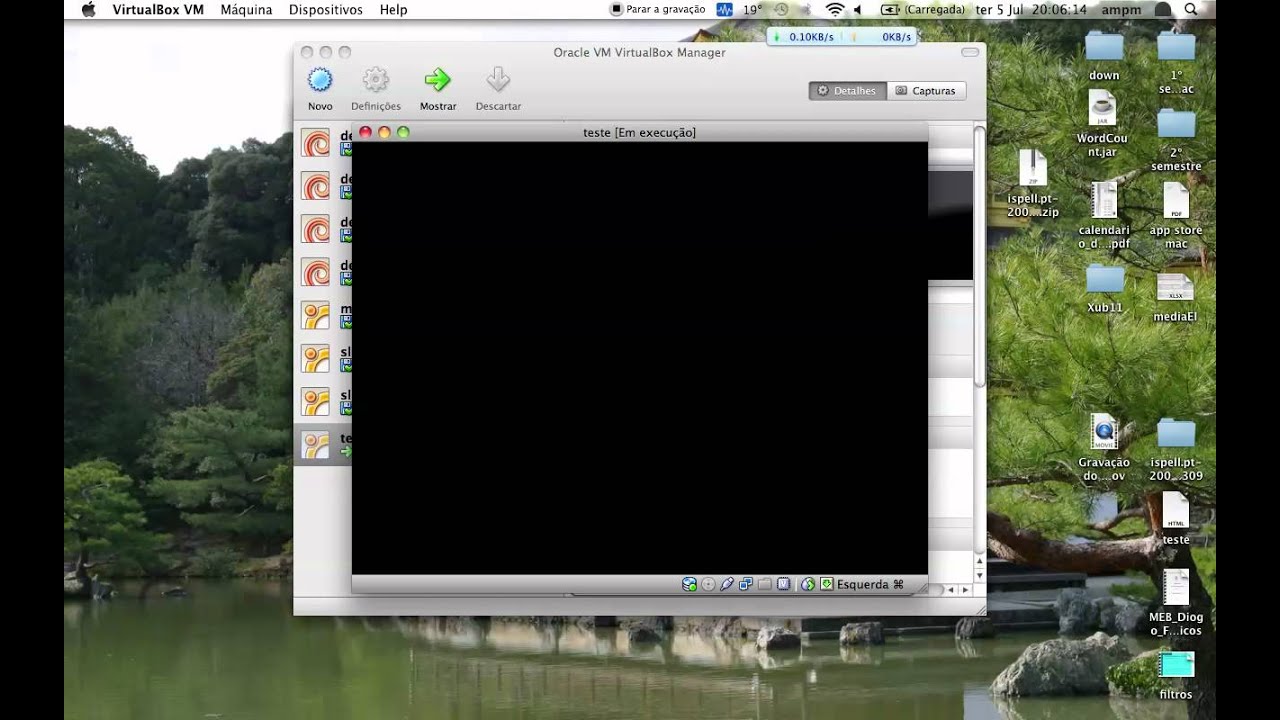The image size is (1280, 720).
Task: Click the battery Carregada status
Action: [x=923, y=9]
